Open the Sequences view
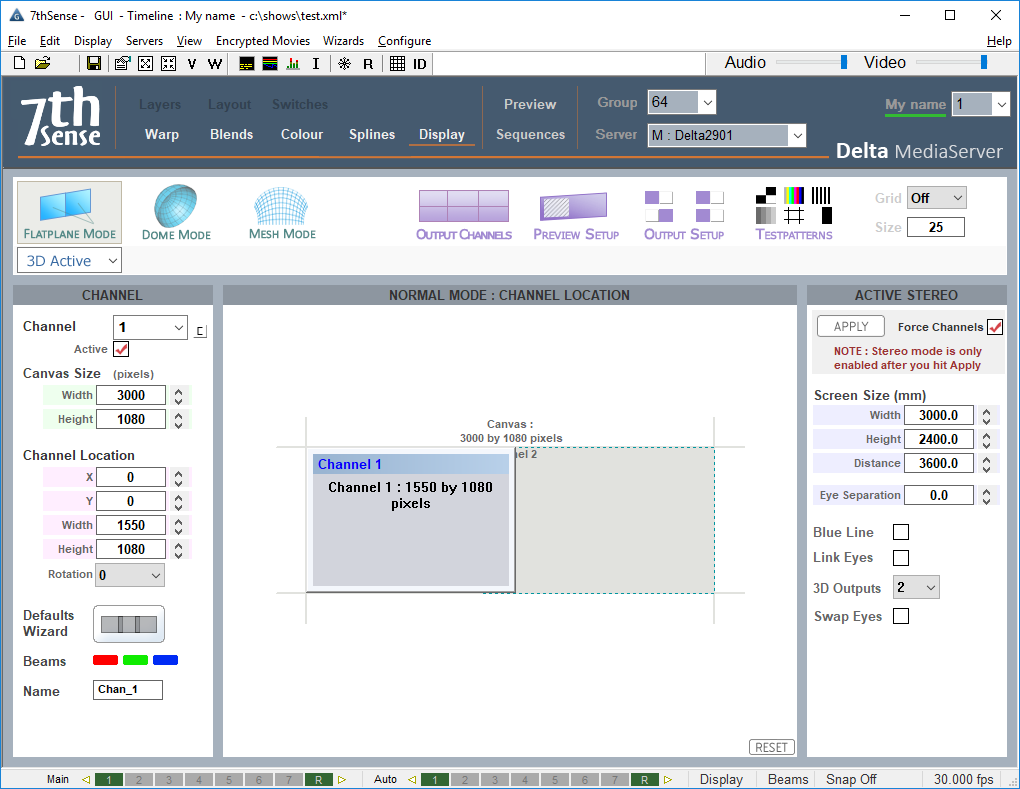The height and width of the screenshot is (789, 1020). click(x=531, y=134)
